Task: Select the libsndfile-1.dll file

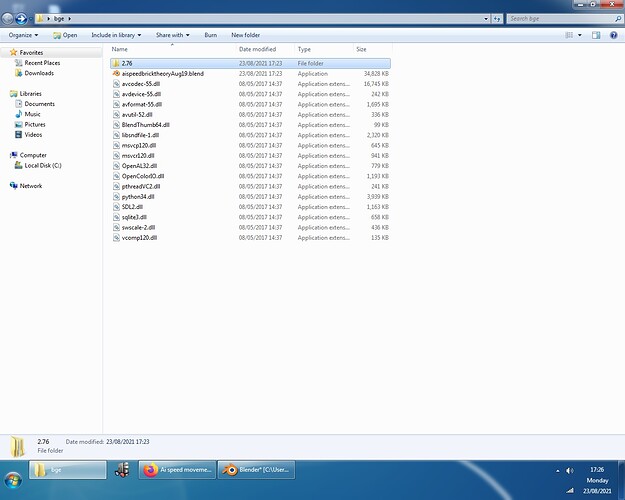Action: (x=250, y=135)
